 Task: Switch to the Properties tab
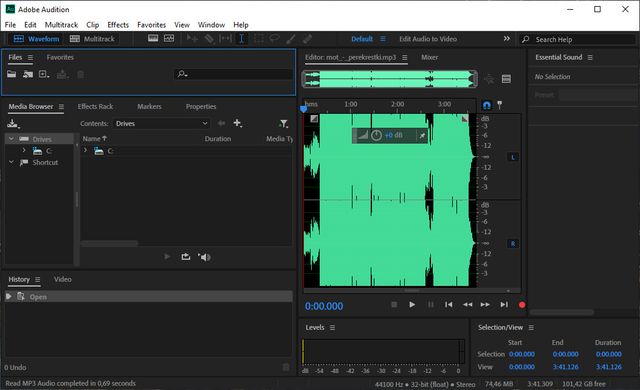[201, 106]
